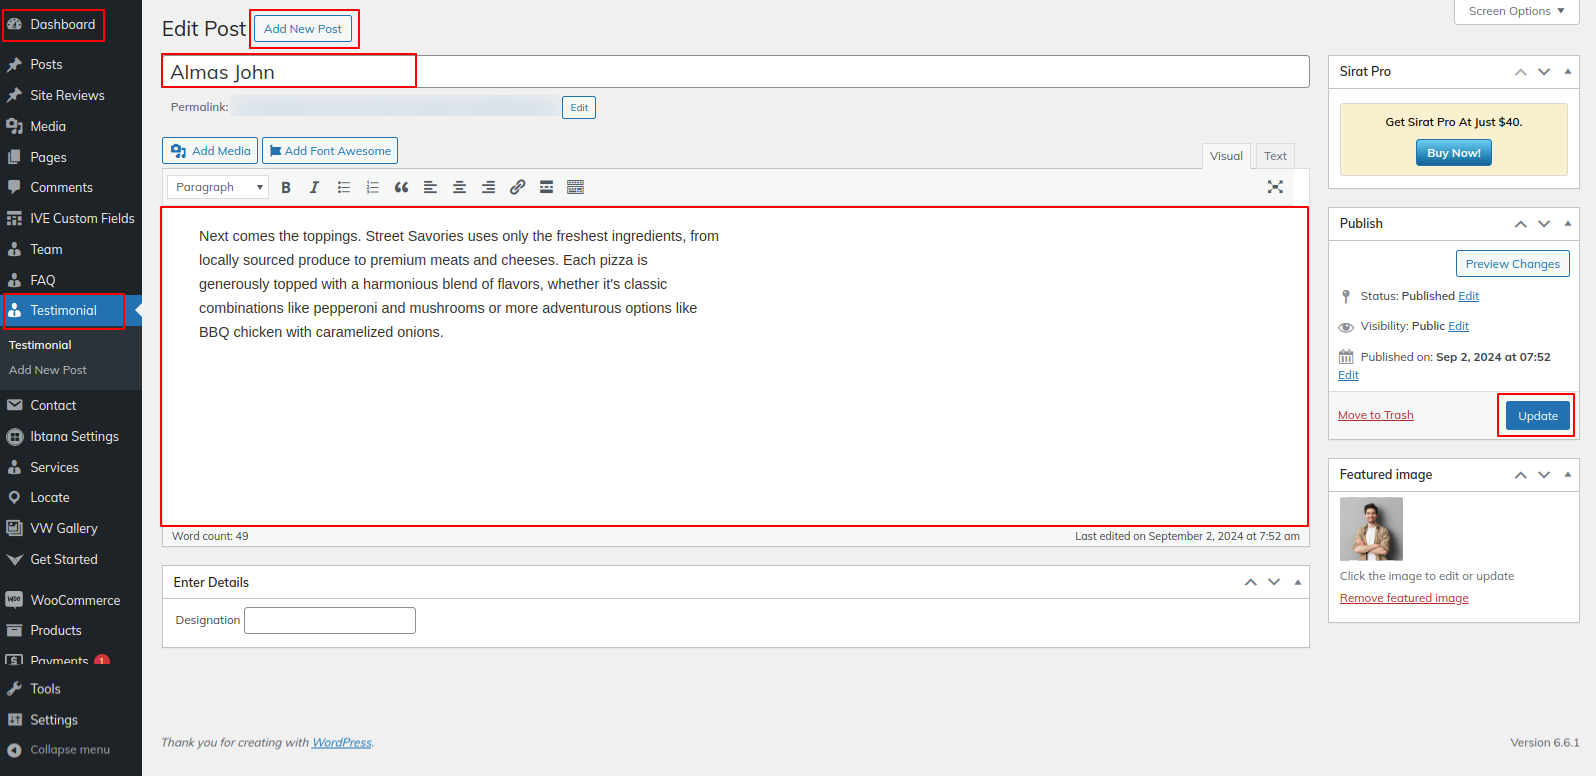Insert a bulleted list
This screenshot has height=776, width=1596.
pyautogui.click(x=344, y=187)
